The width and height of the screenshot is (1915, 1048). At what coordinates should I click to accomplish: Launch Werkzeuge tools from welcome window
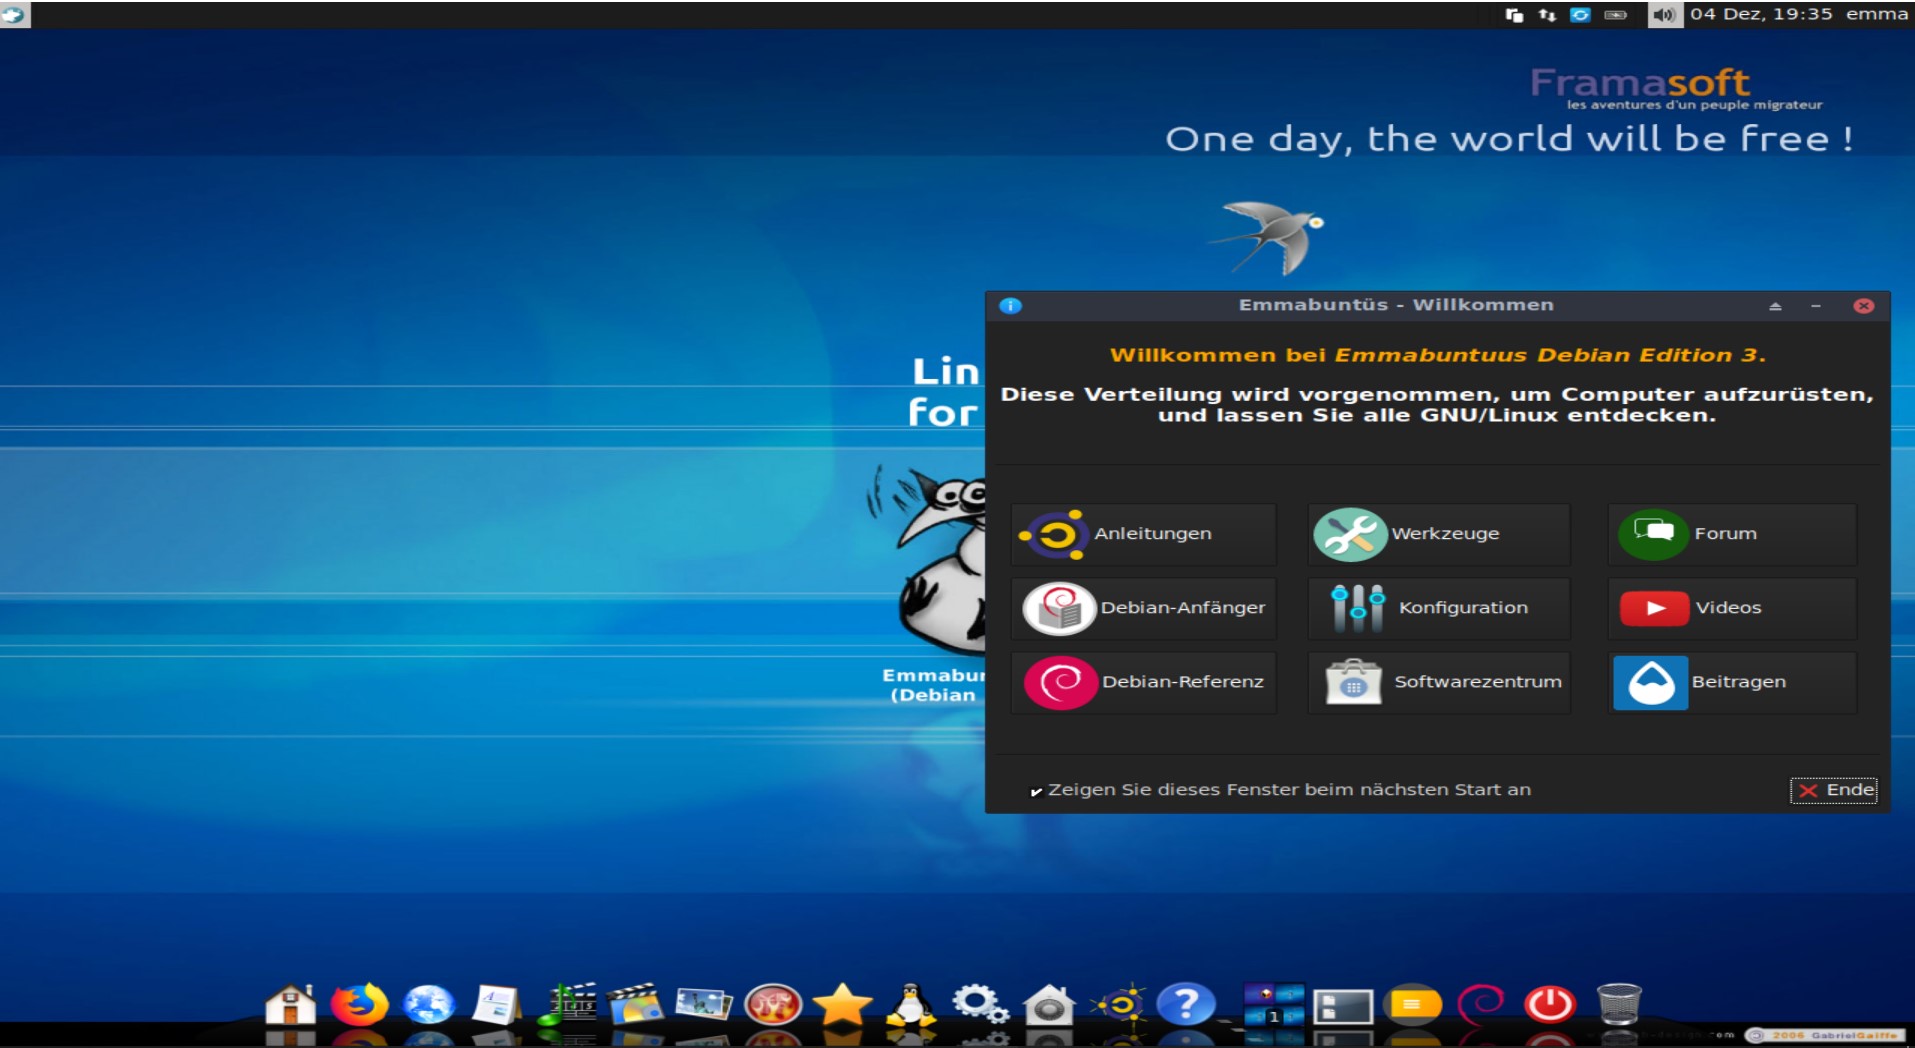point(1439,534)
